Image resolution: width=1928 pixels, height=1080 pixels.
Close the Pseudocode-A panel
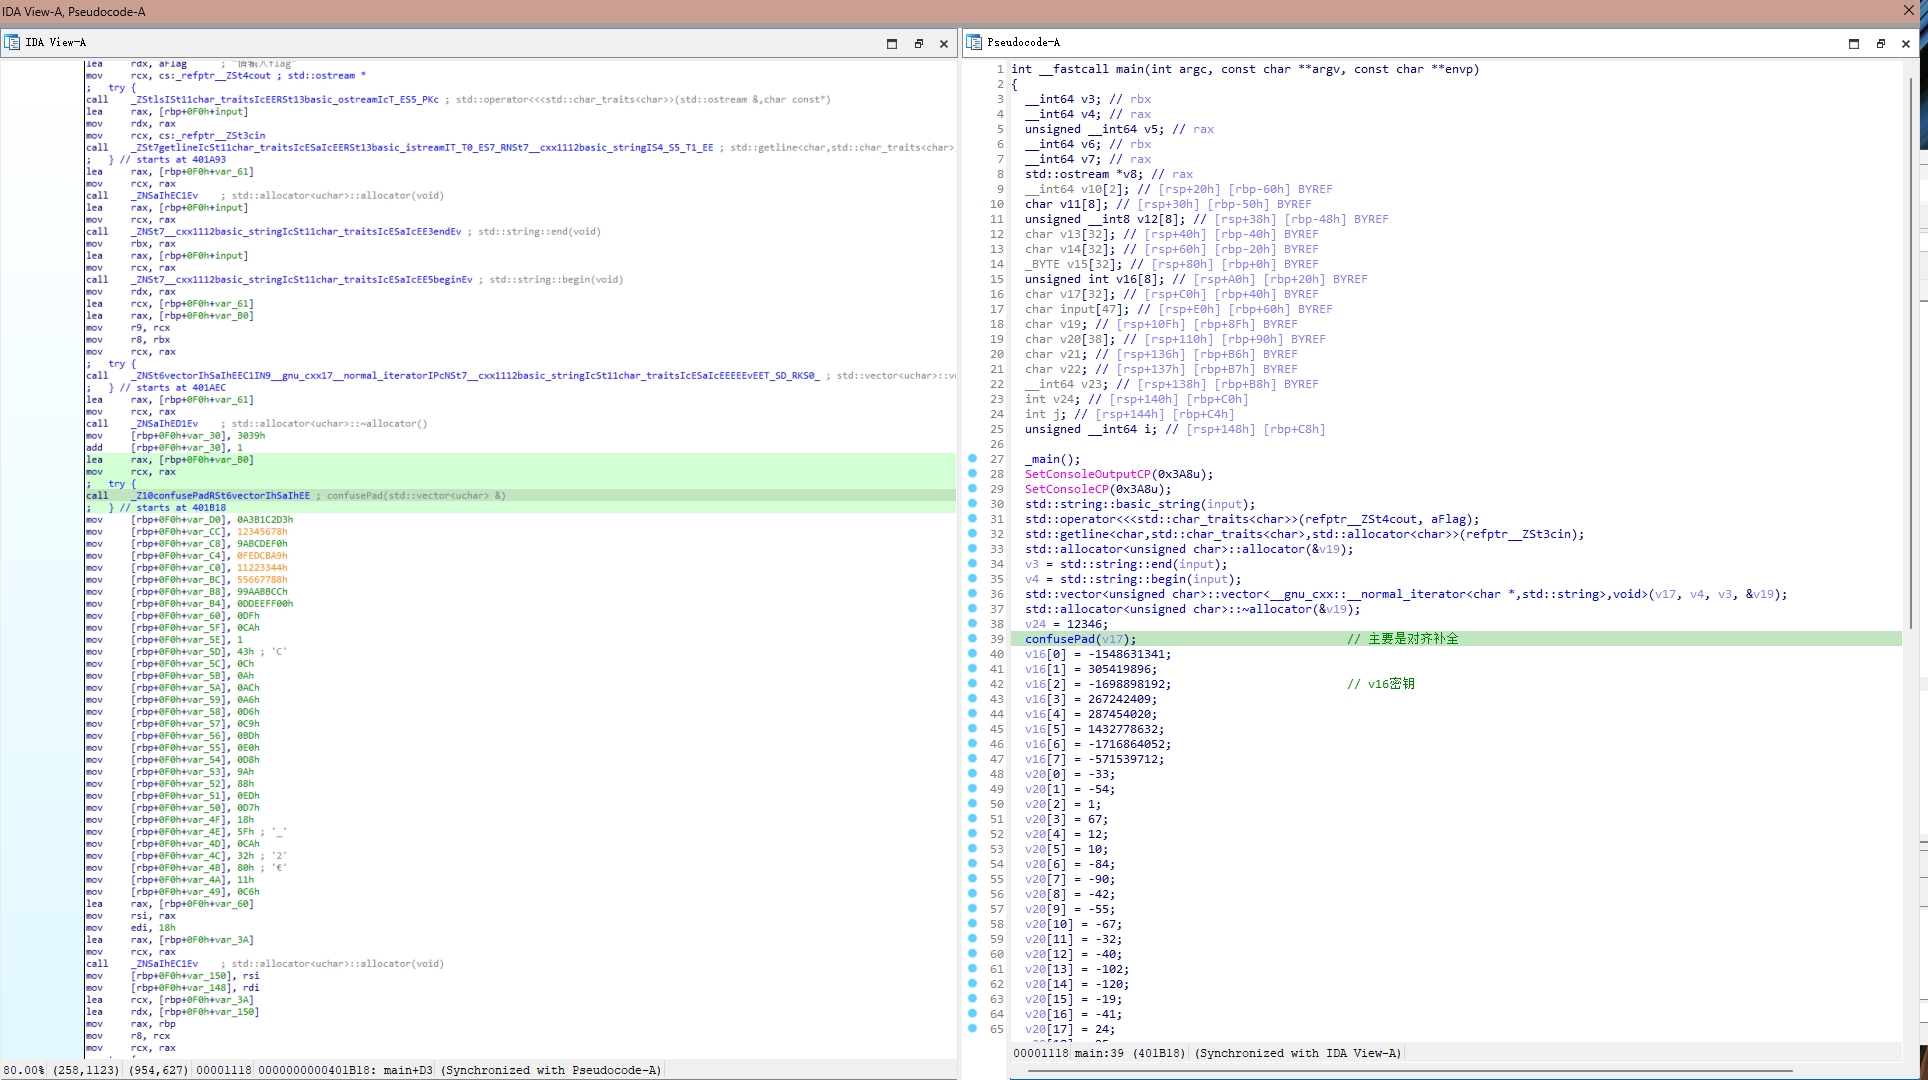pyautogui.click(x=1905, y=43)
